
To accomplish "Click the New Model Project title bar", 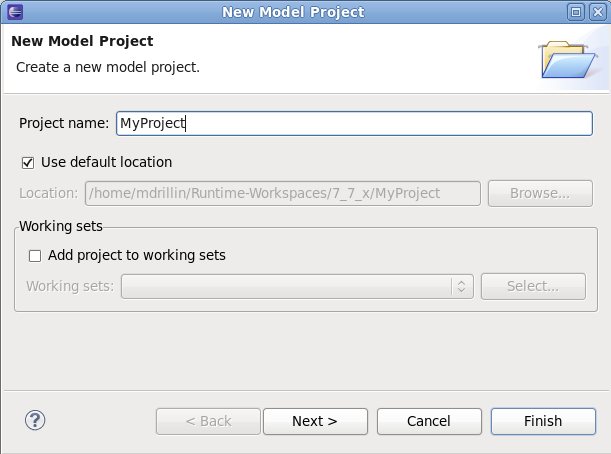I will point(293,12).
